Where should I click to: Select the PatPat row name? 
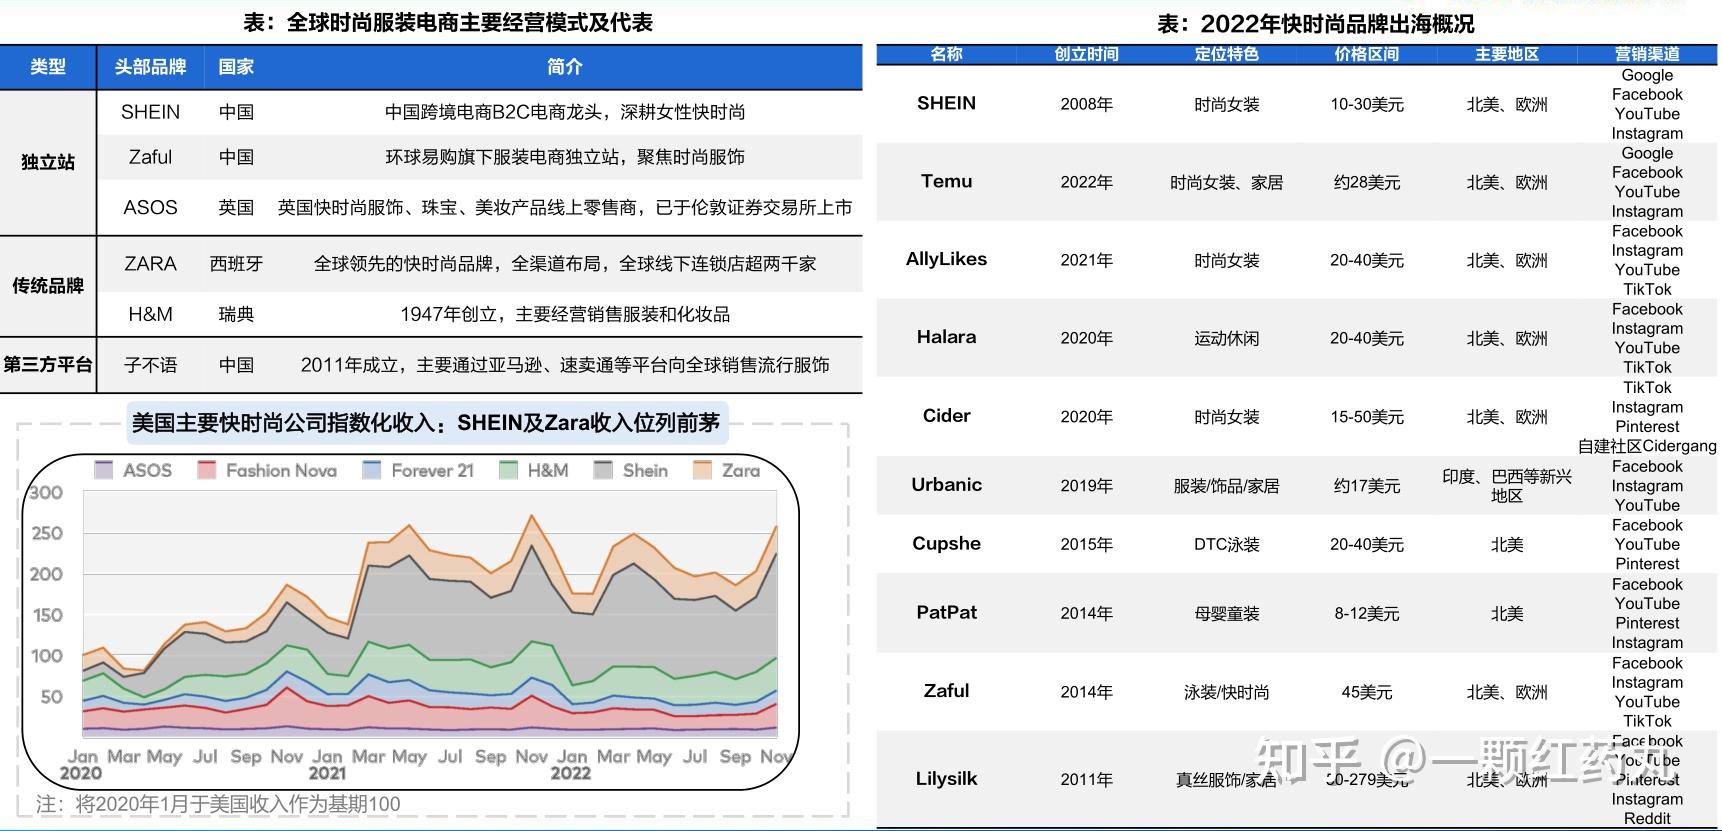coord(946,612)
